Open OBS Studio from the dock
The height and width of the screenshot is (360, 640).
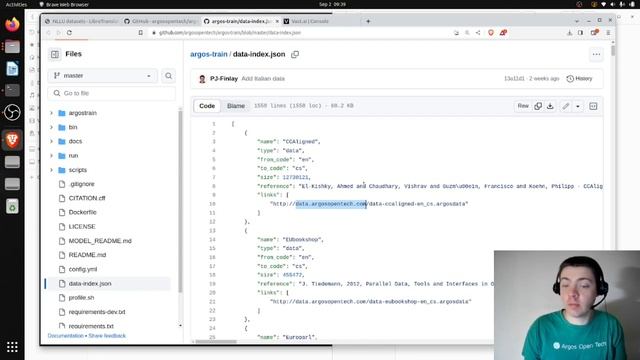coord(12,112)
